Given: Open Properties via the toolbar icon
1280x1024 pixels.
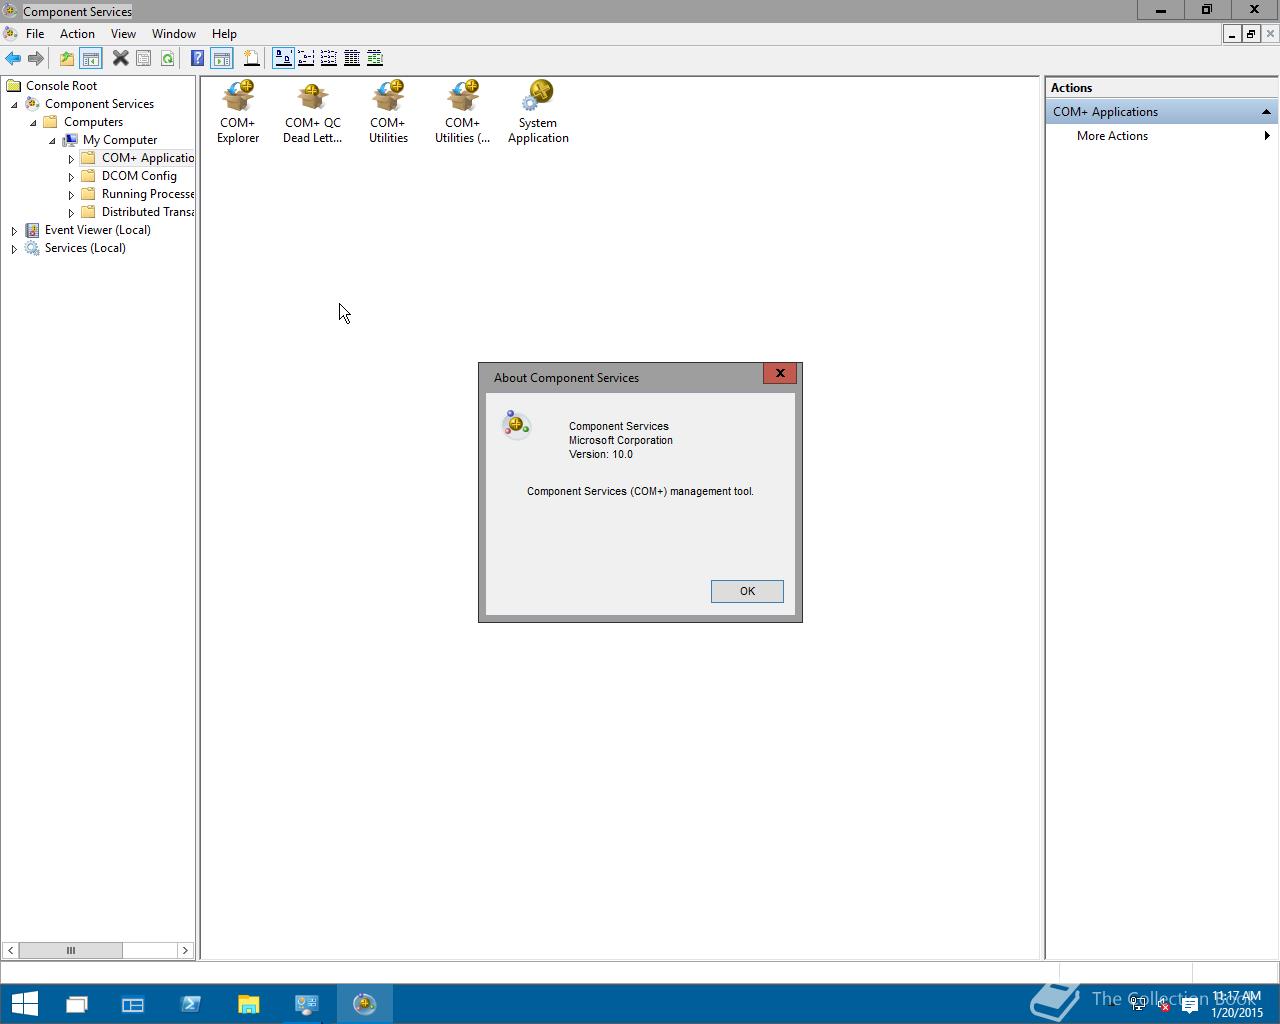Looking at the screenshot, I should pos(144,58).
